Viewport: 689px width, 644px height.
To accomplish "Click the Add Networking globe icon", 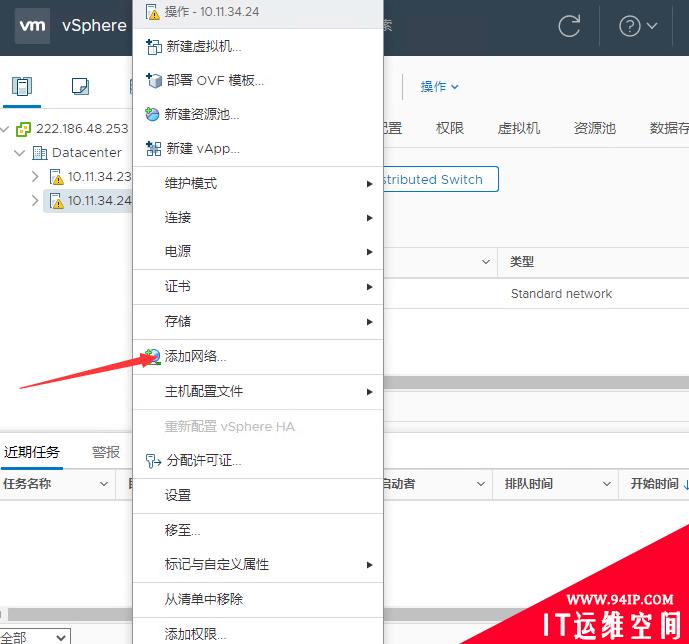I will point(152,356).
